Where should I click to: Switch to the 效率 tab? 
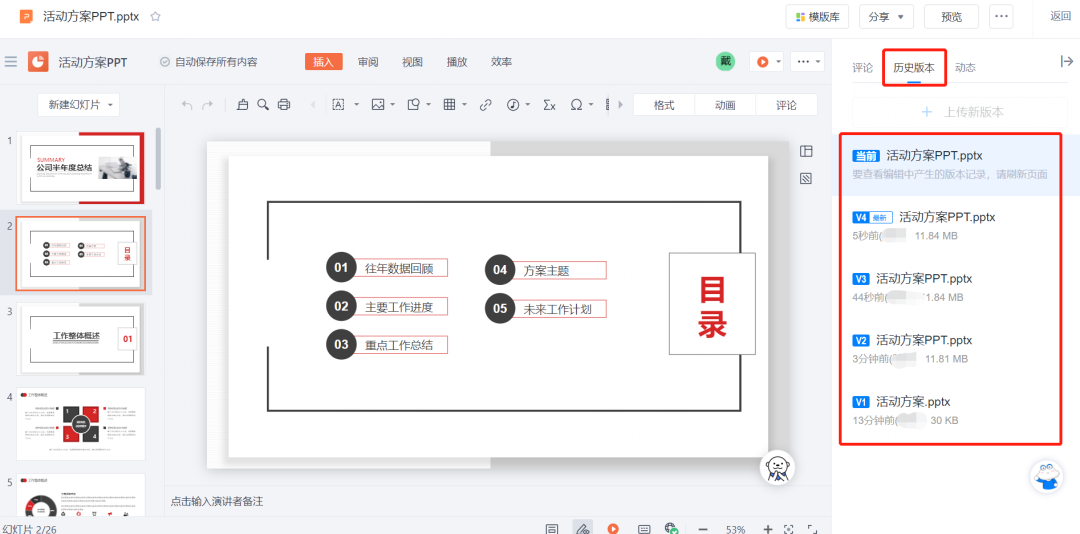click(x=501, y=61)
